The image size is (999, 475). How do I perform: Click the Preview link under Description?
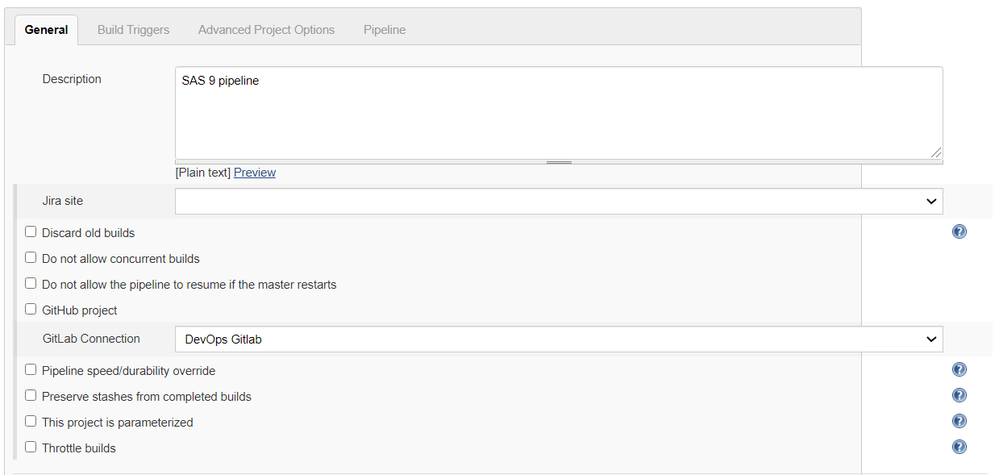[x=255, y=173]
